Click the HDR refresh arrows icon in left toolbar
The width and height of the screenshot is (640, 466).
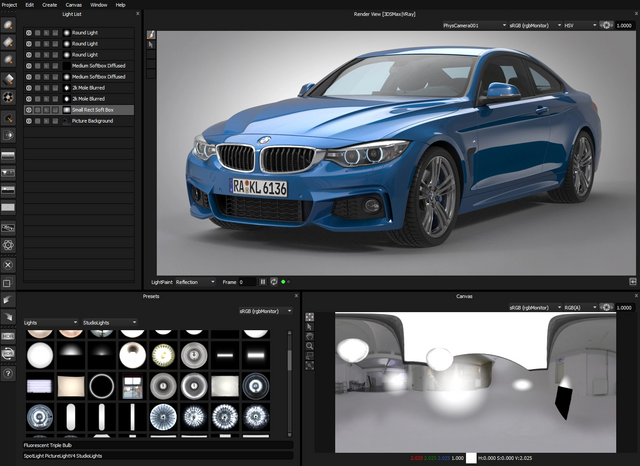(x=8, y=353)
